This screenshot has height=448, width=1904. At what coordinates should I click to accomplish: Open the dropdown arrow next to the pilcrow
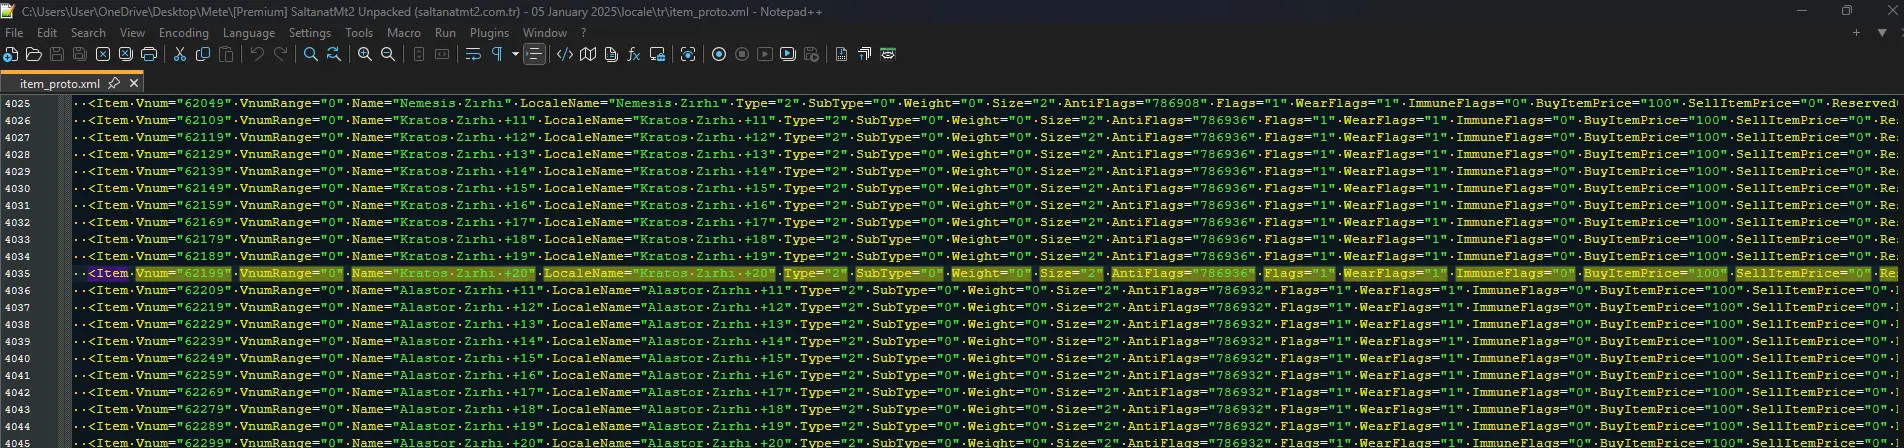515,54
